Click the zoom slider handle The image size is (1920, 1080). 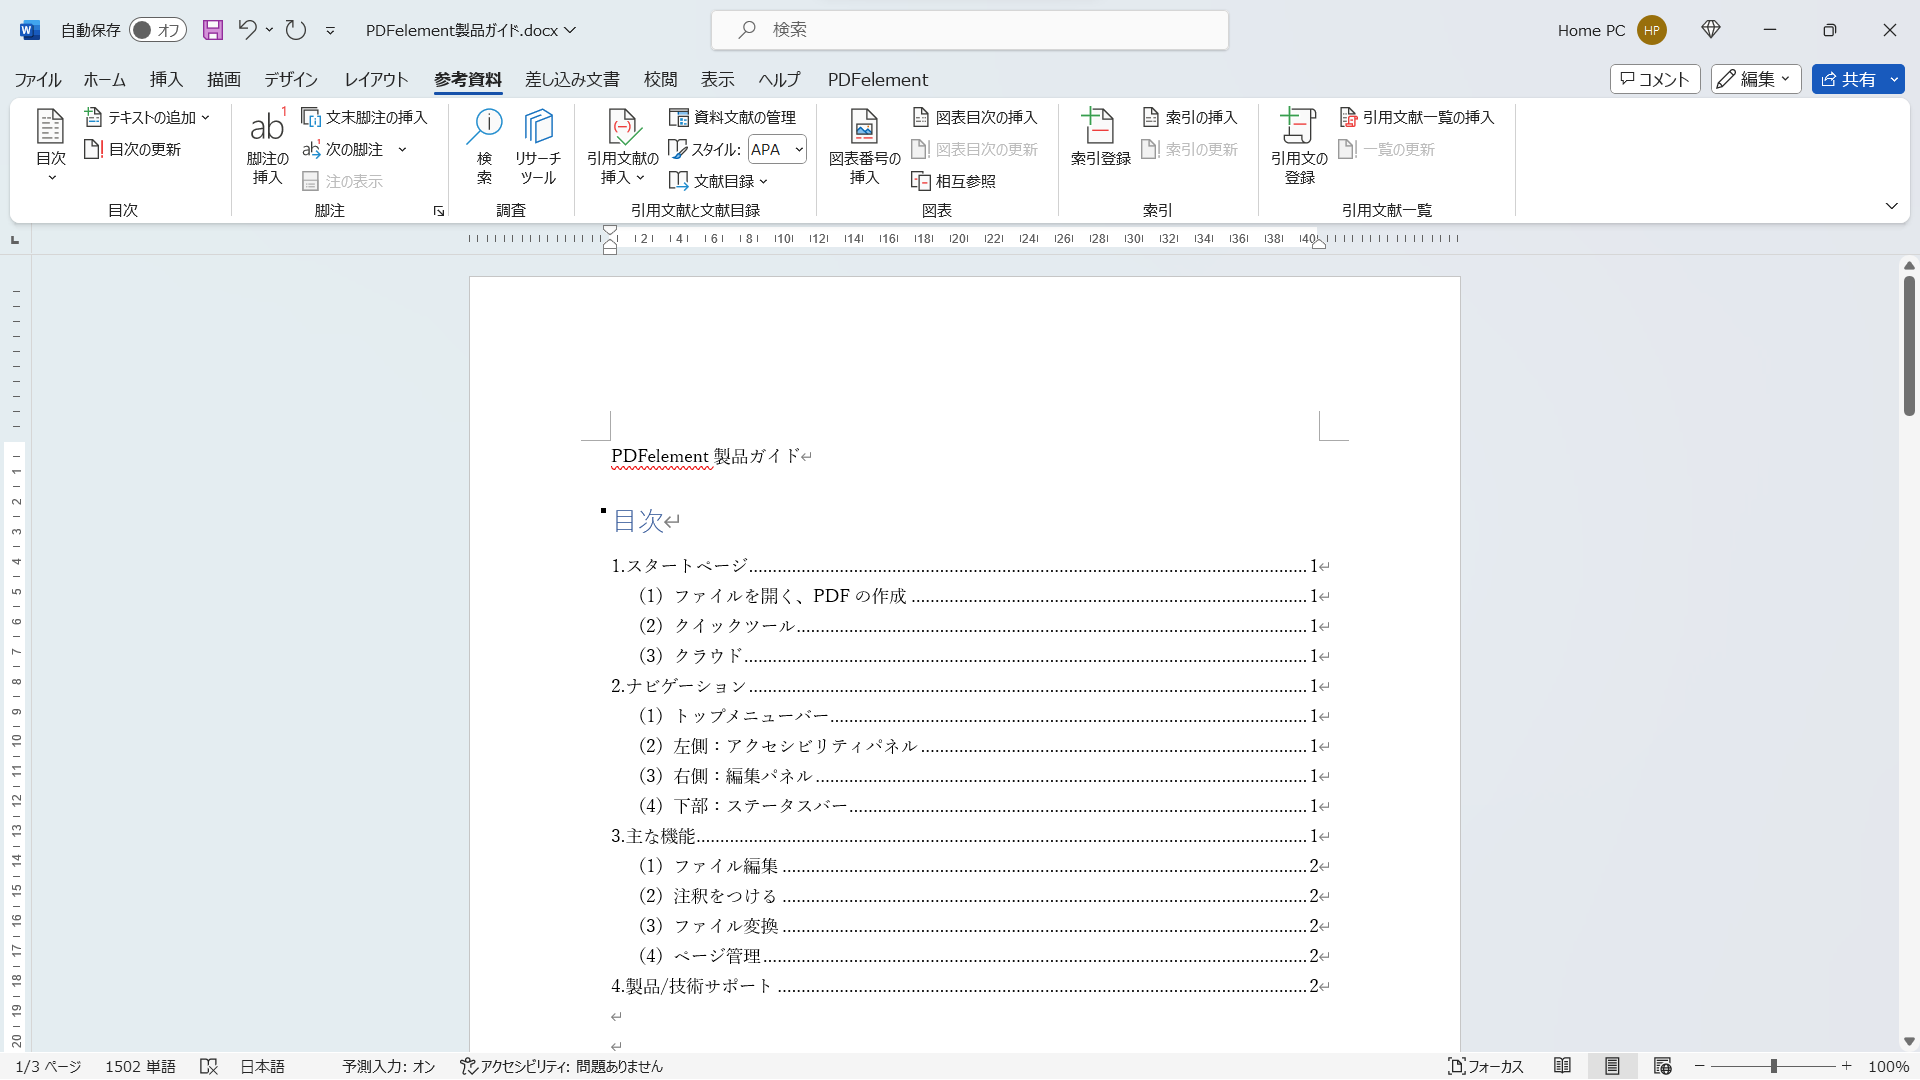(x=1773, y=1067)
